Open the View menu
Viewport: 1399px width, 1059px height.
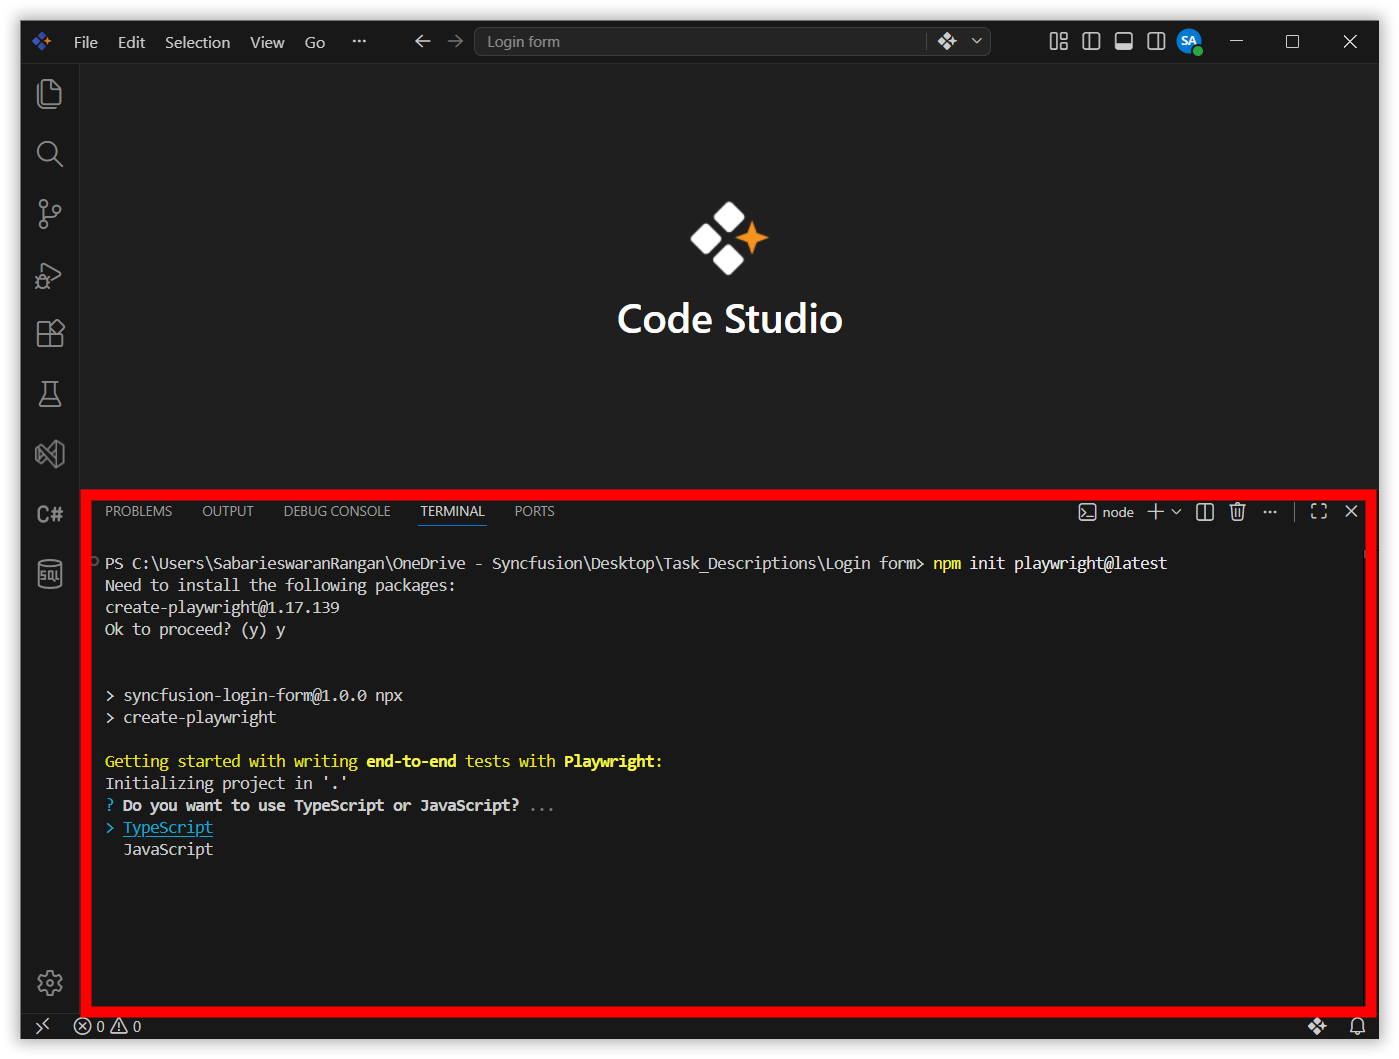coord(267,42)
